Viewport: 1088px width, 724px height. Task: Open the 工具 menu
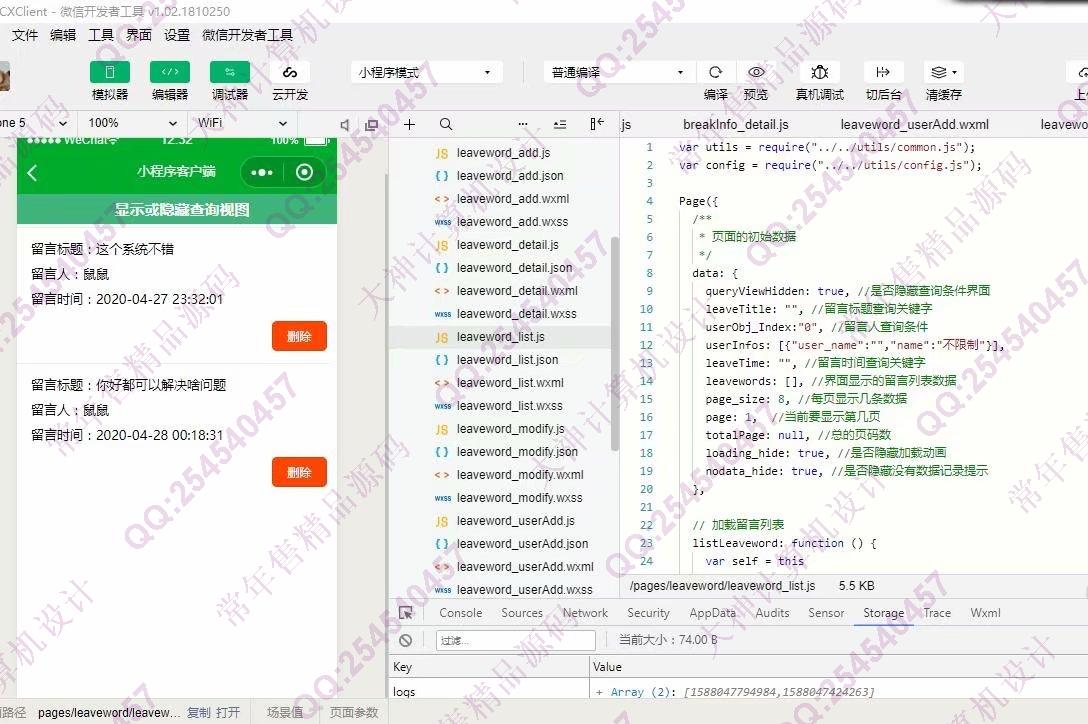101,35
